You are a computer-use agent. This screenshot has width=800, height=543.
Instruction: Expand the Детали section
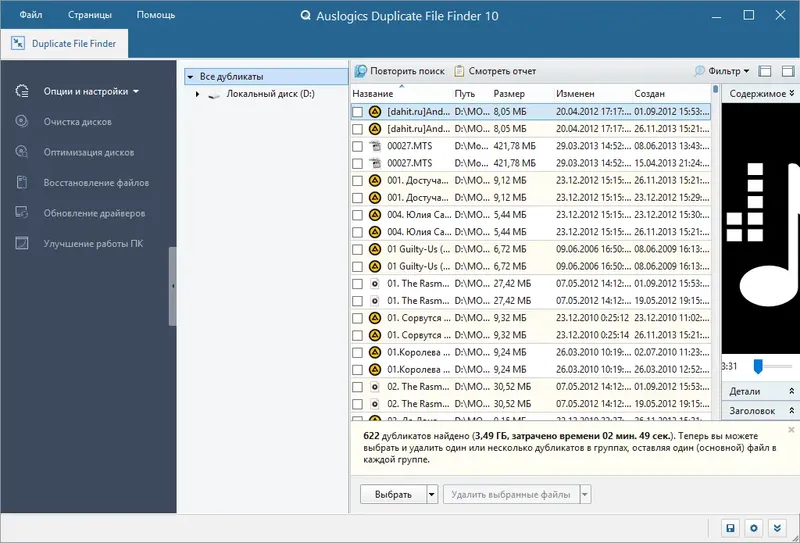[x=791, y=391]
